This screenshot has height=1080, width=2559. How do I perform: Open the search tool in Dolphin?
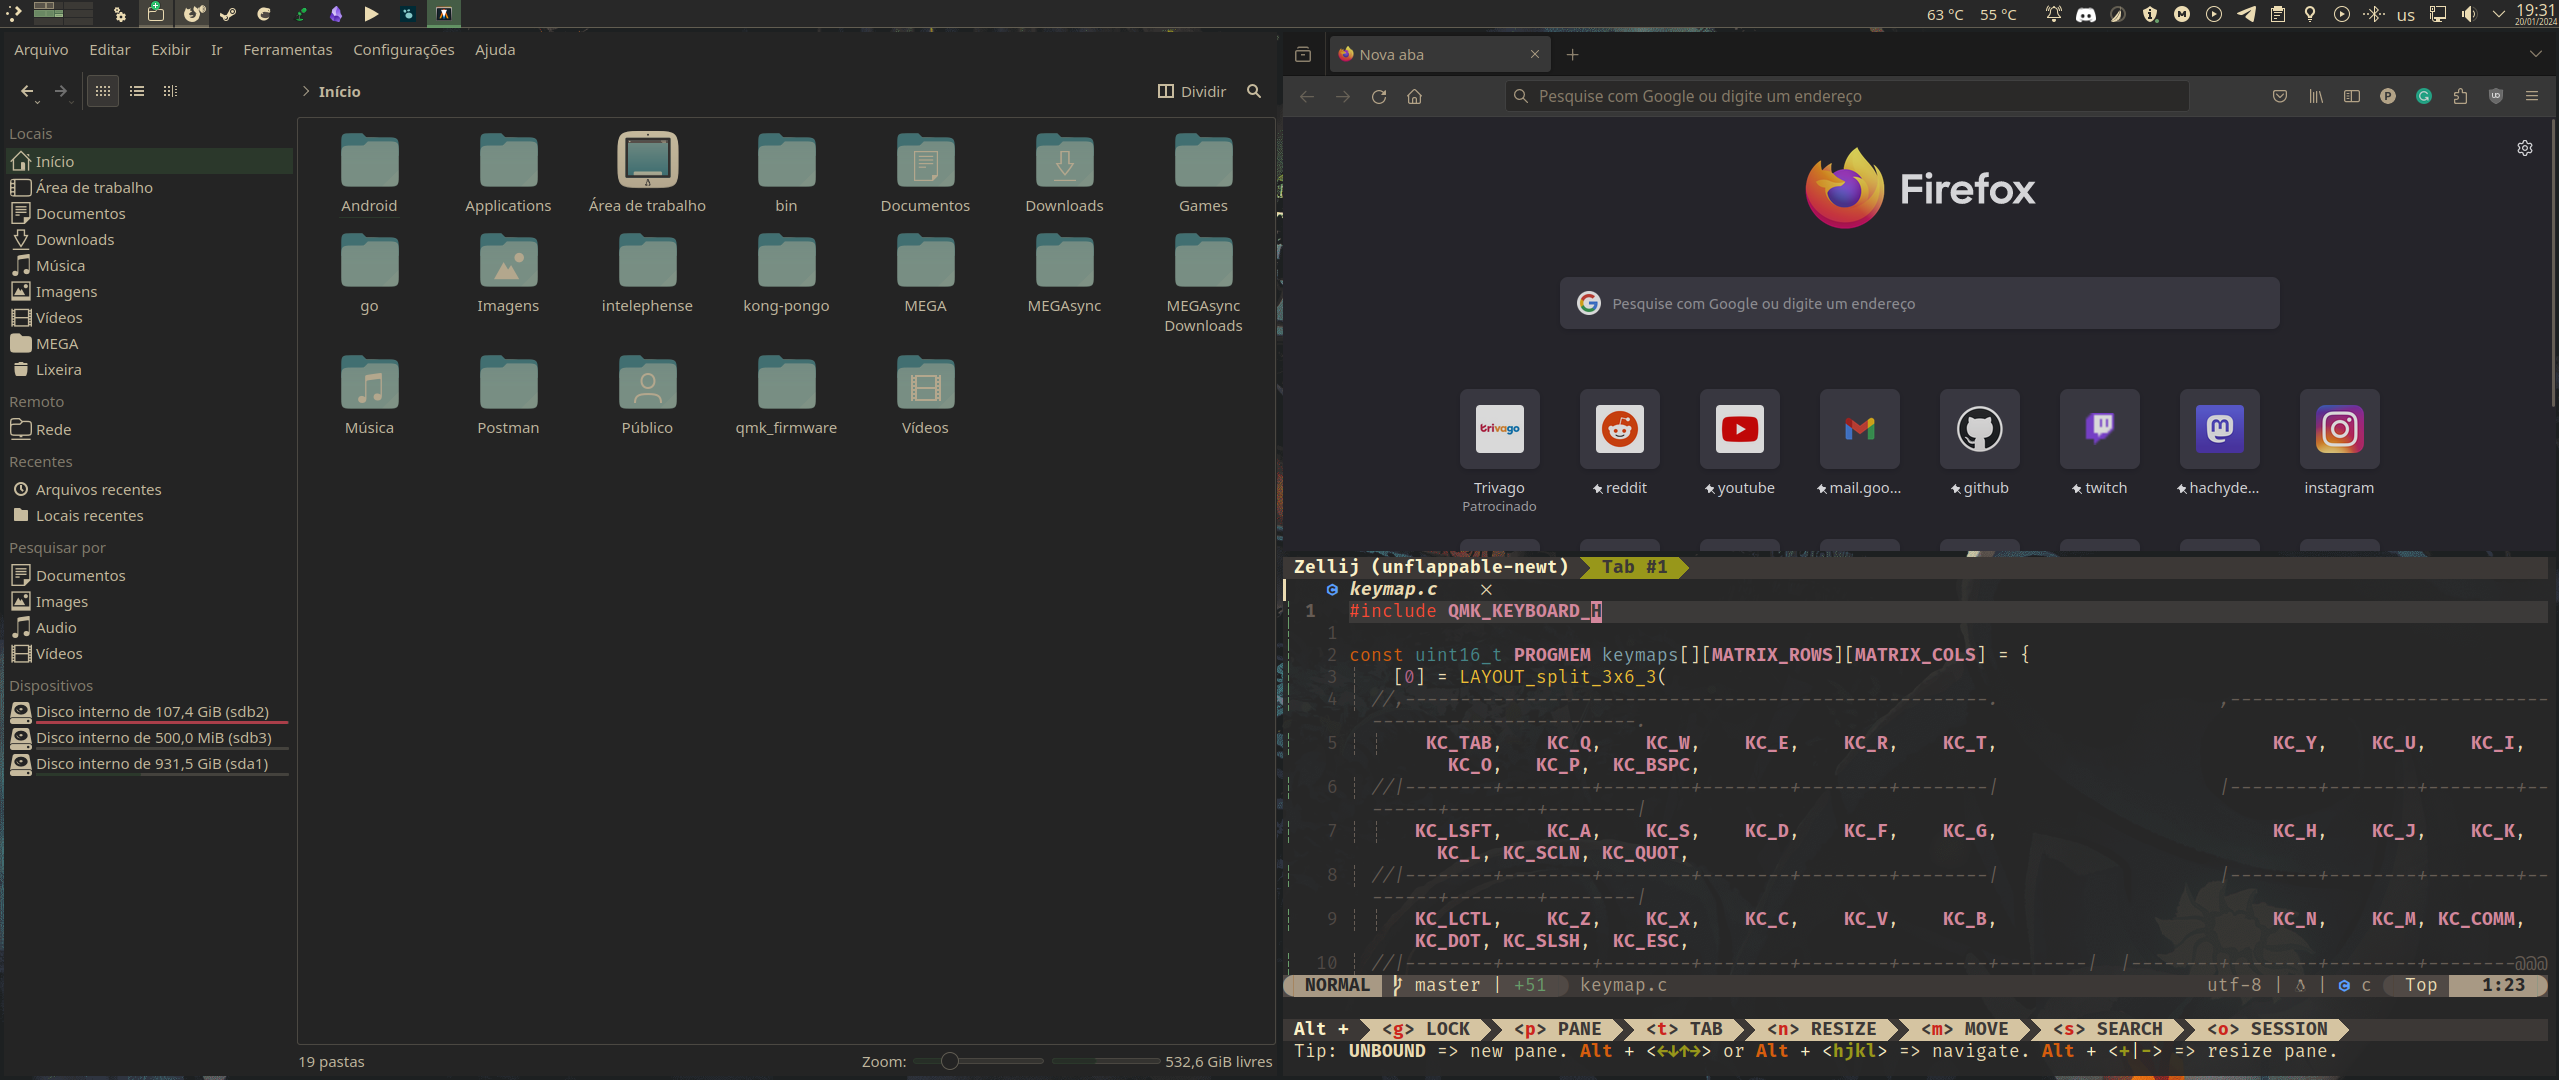pos(1254,91)
